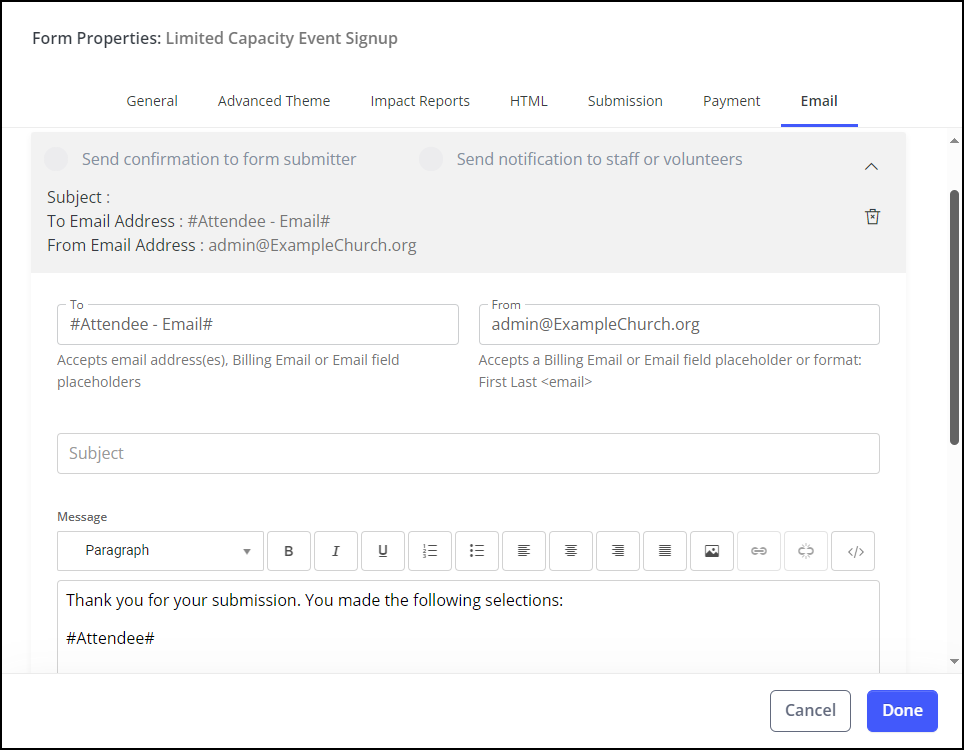Screen dimensions: 964x750
Task: Apply italic formatting to the message
Action: pyautogui.click(x=335, y=551)
